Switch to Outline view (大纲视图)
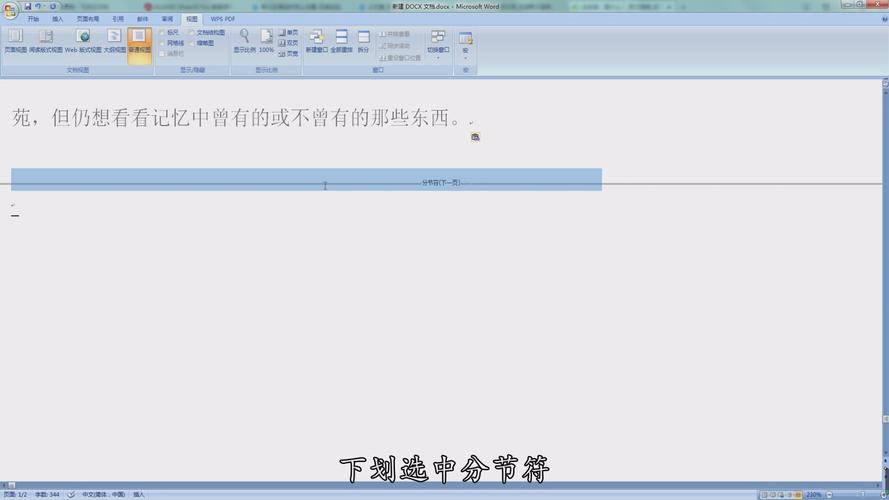Viewport: 889px width, 500px height. (x=115, y=41)
